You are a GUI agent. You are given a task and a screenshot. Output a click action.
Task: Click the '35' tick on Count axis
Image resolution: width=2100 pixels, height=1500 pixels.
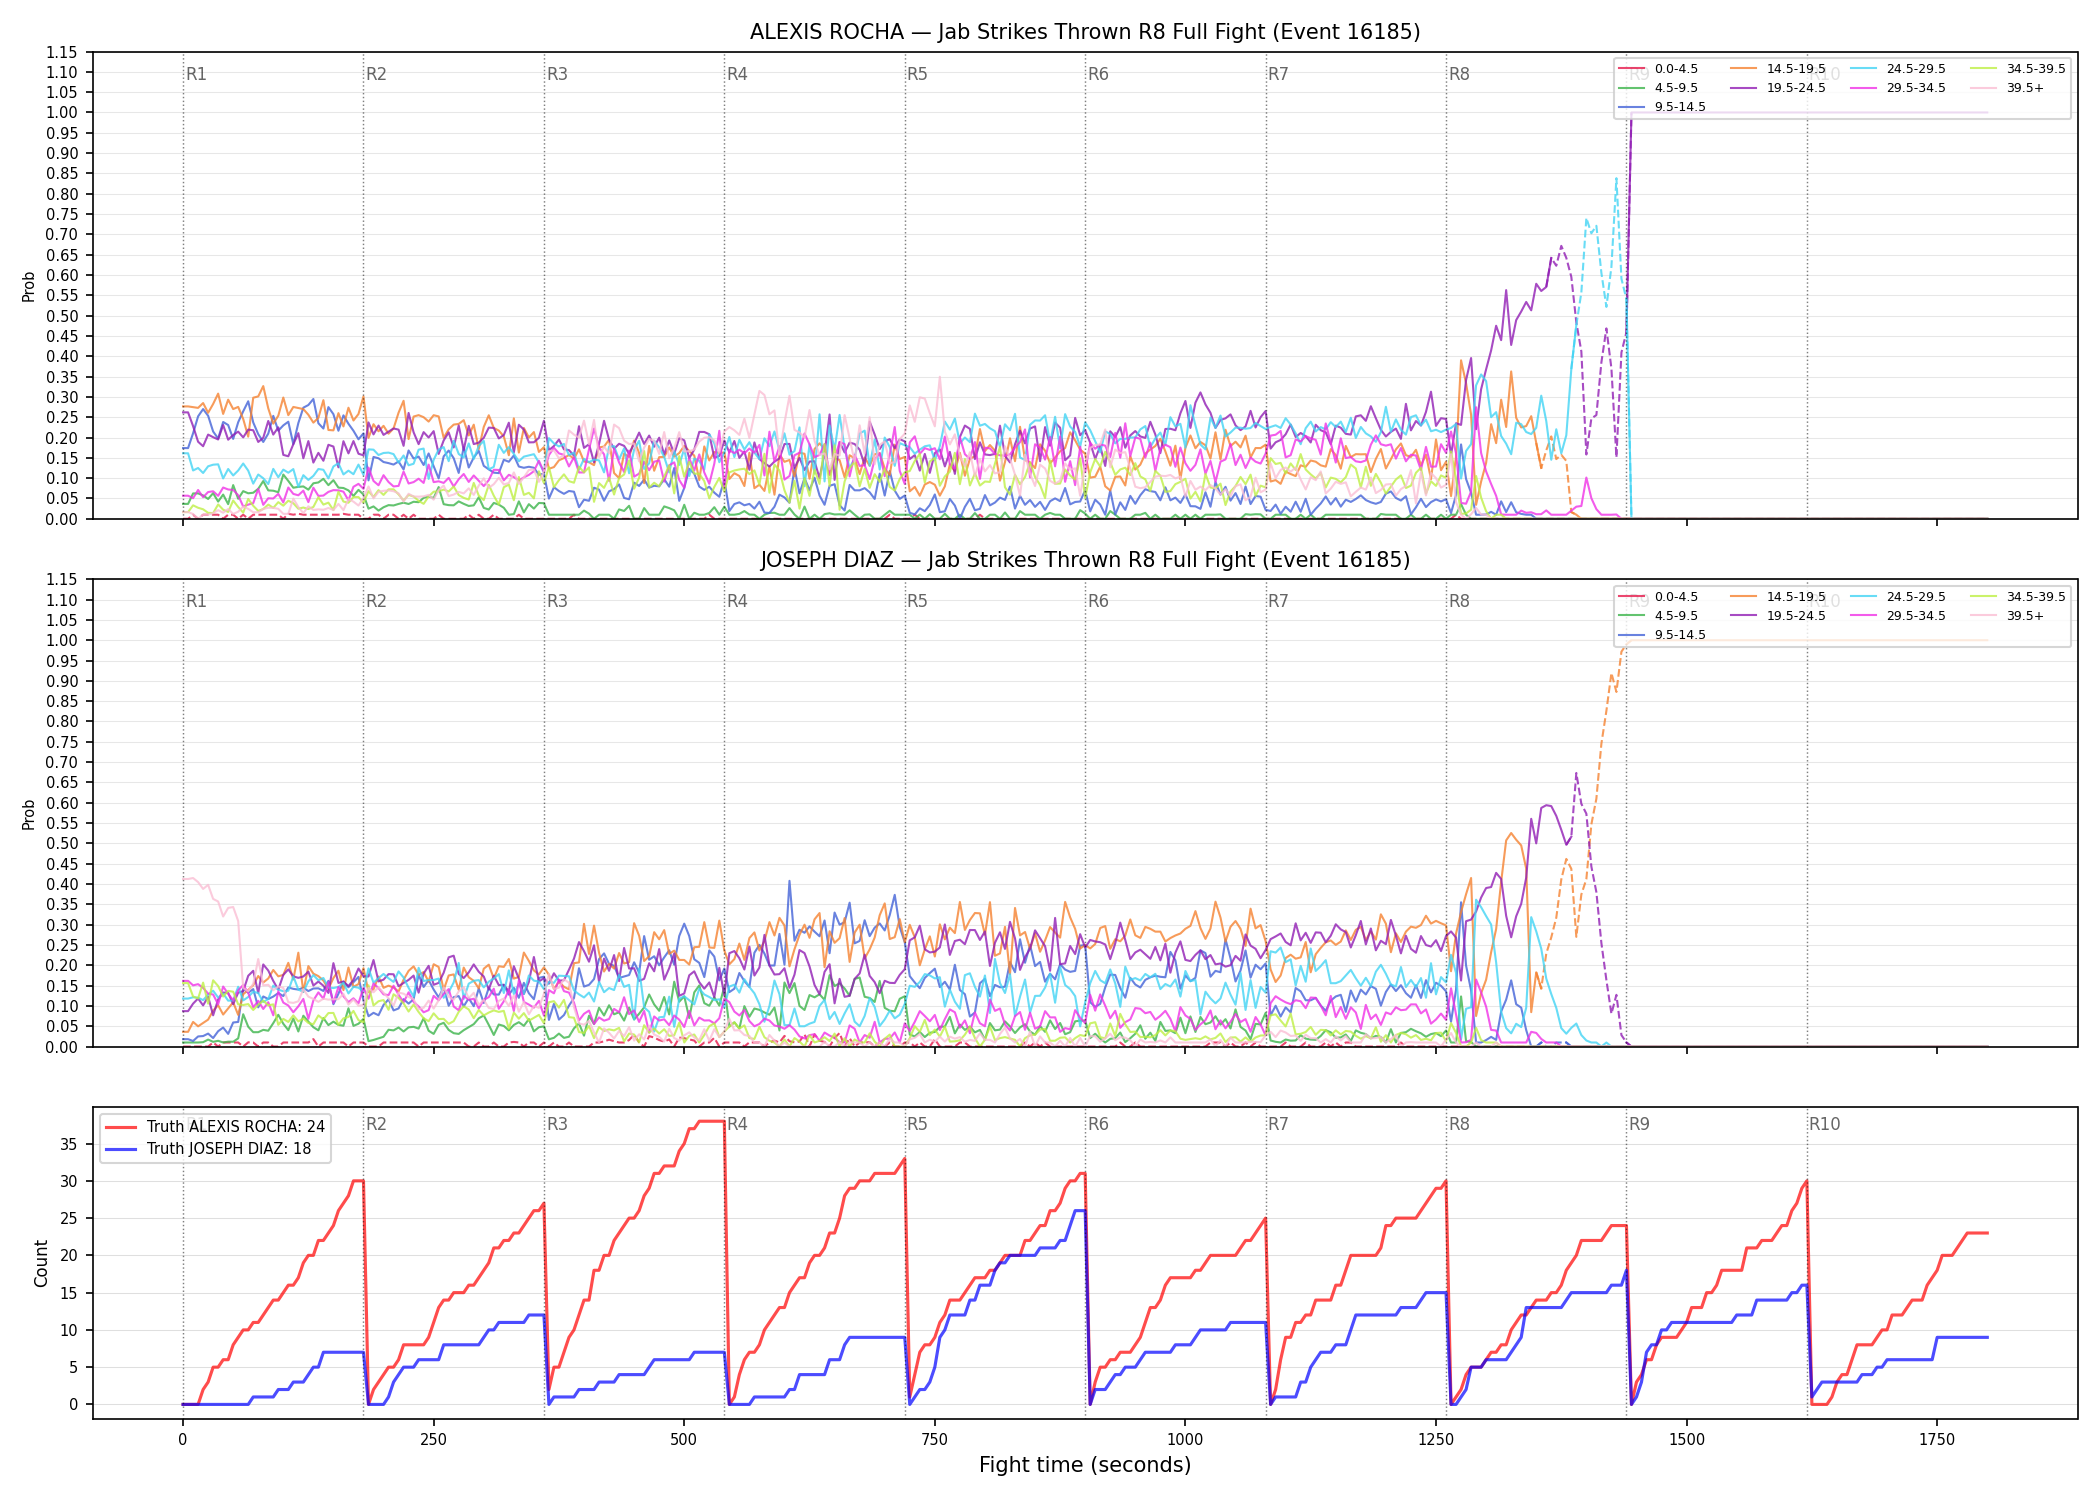(69, 1144)
